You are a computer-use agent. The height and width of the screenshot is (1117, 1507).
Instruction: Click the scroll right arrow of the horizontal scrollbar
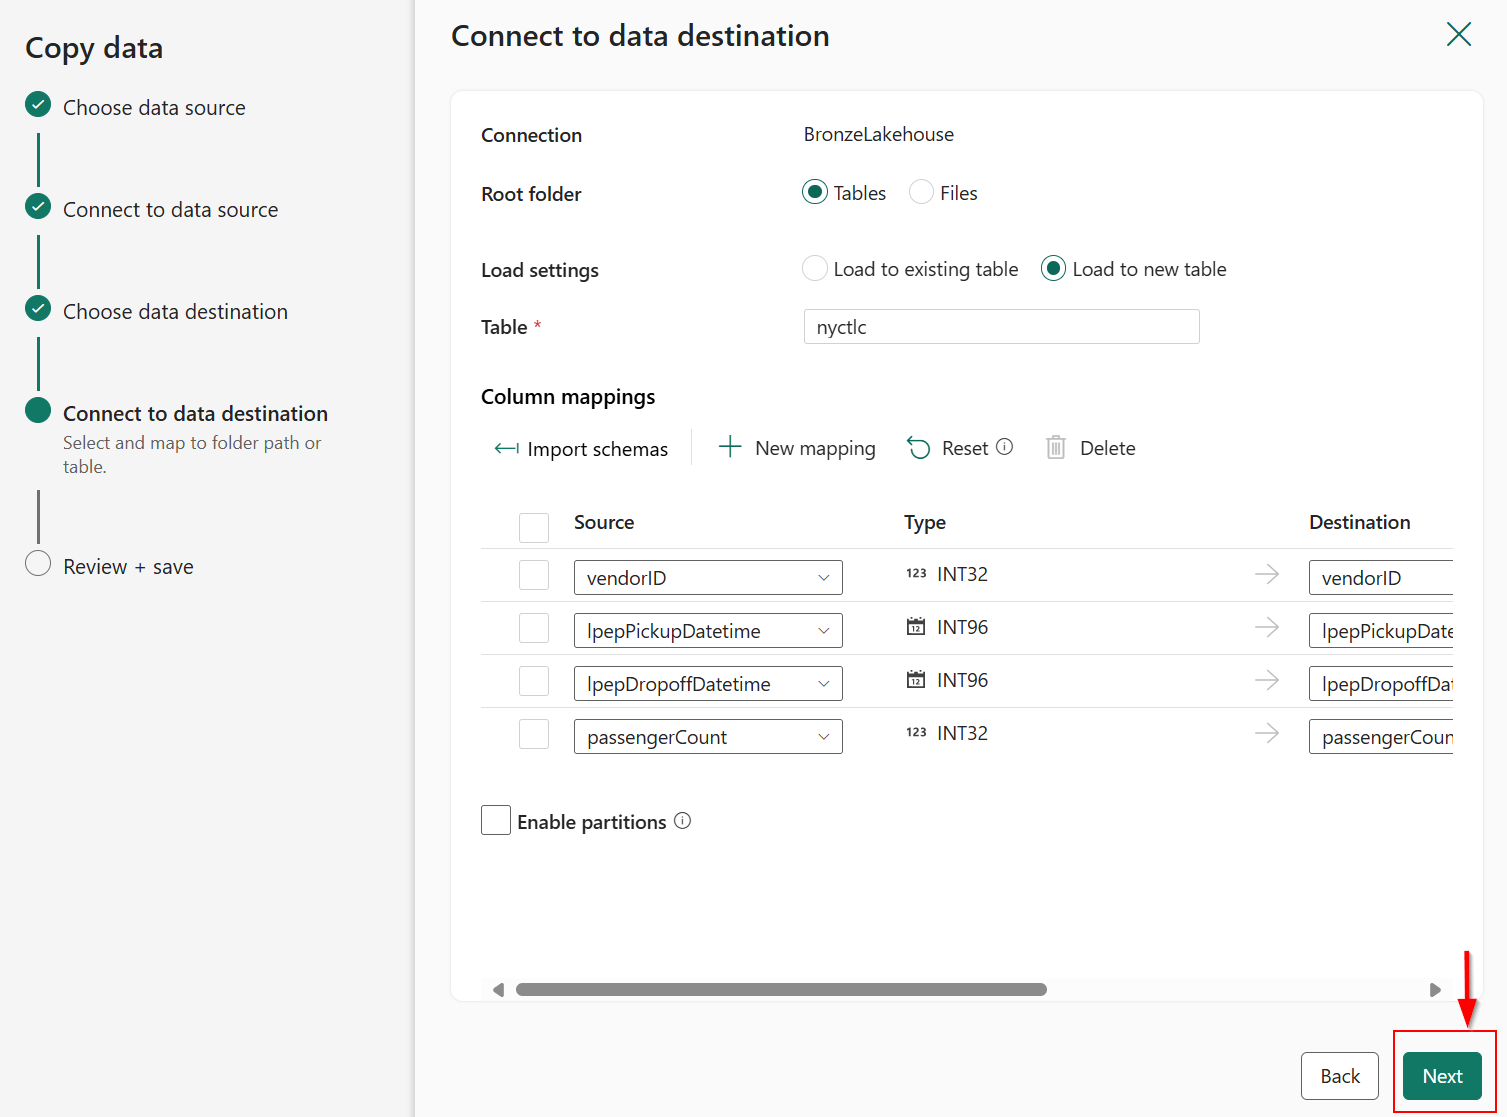click(x=1435, y=990)
